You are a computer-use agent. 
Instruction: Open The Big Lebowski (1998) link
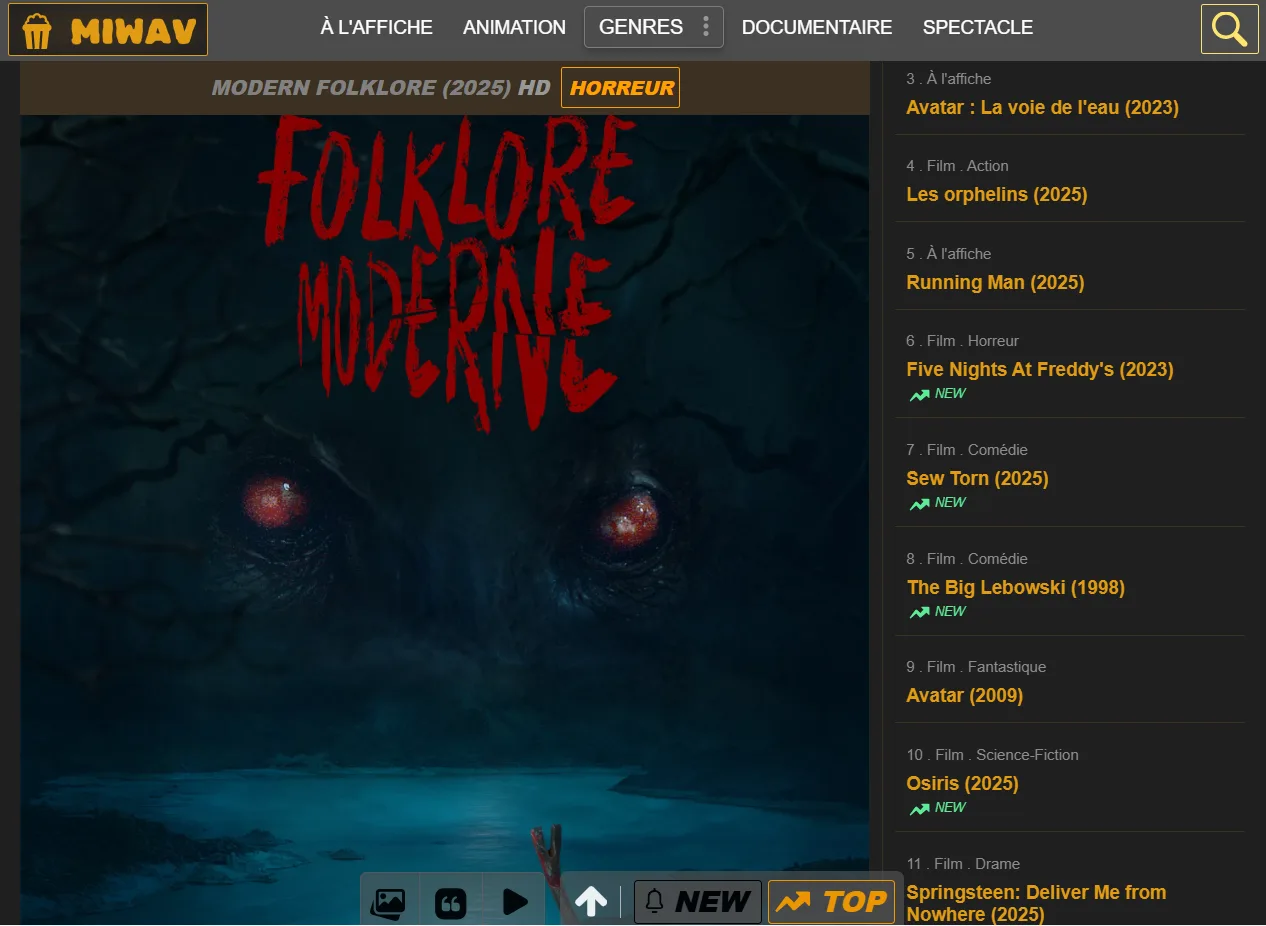(1015, 588)
